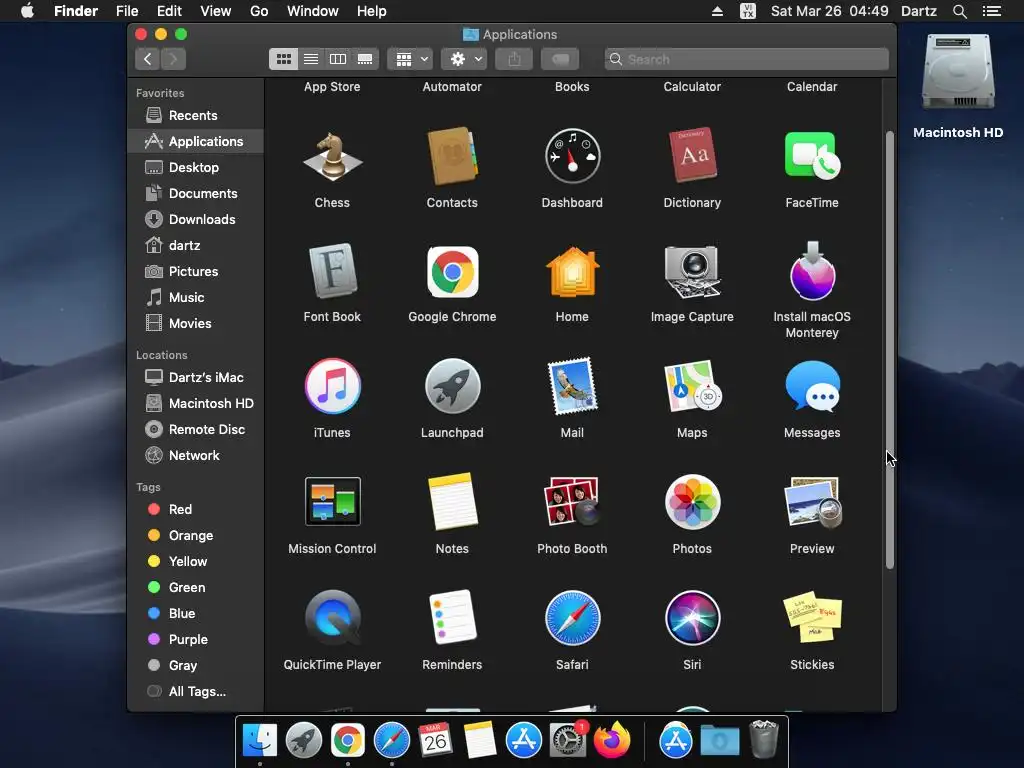The height and width of the screenshot is (768, 1024).
Task: Open the Stickies app icon
Action: coord(812,618)
